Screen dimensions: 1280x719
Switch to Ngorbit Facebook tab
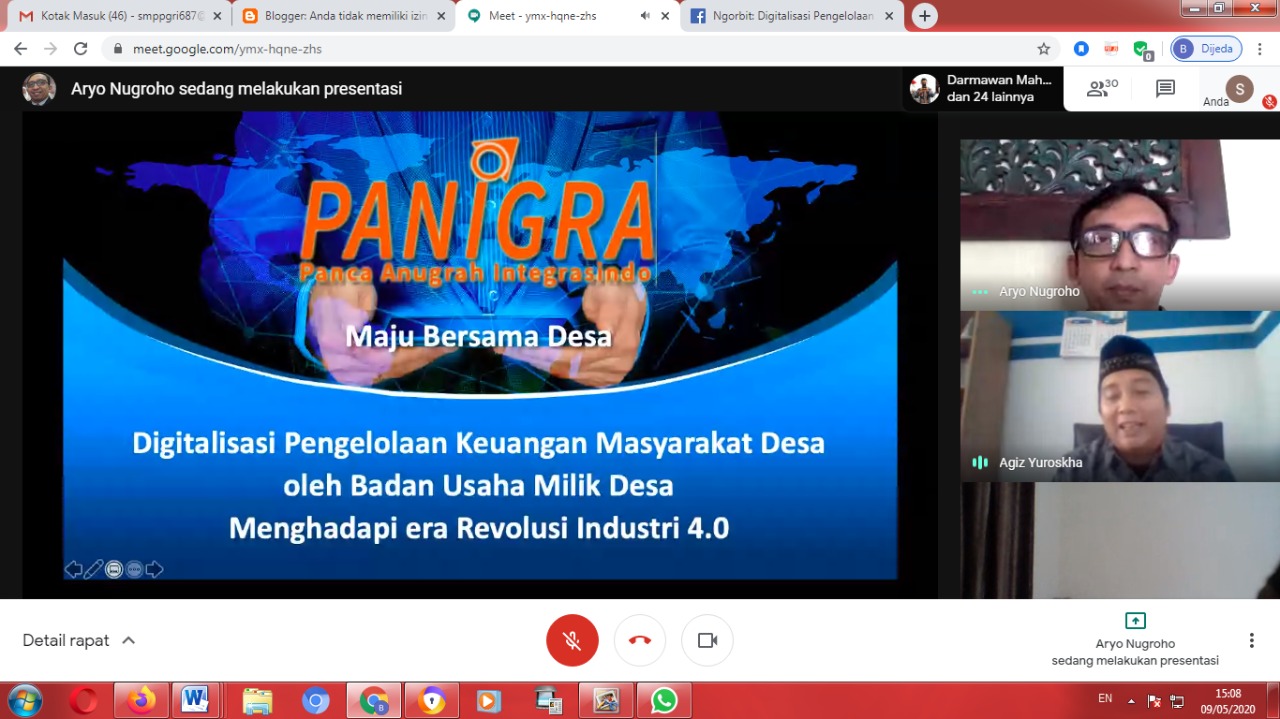790,16
